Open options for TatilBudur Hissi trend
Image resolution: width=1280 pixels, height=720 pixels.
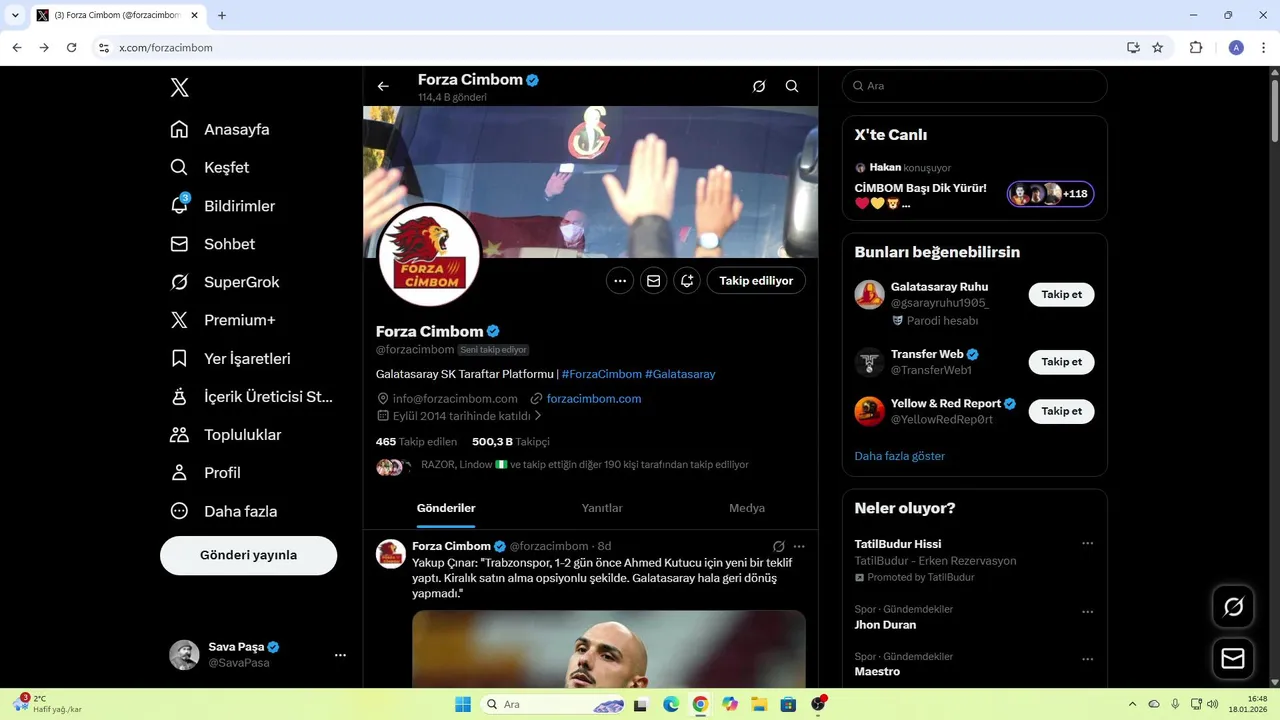click(x=1088, y=544)
